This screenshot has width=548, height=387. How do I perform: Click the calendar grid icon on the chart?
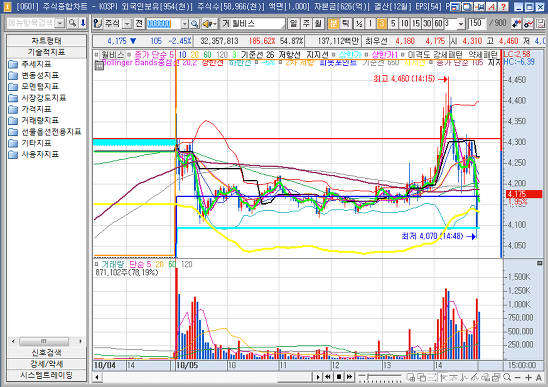click(99, 66)
